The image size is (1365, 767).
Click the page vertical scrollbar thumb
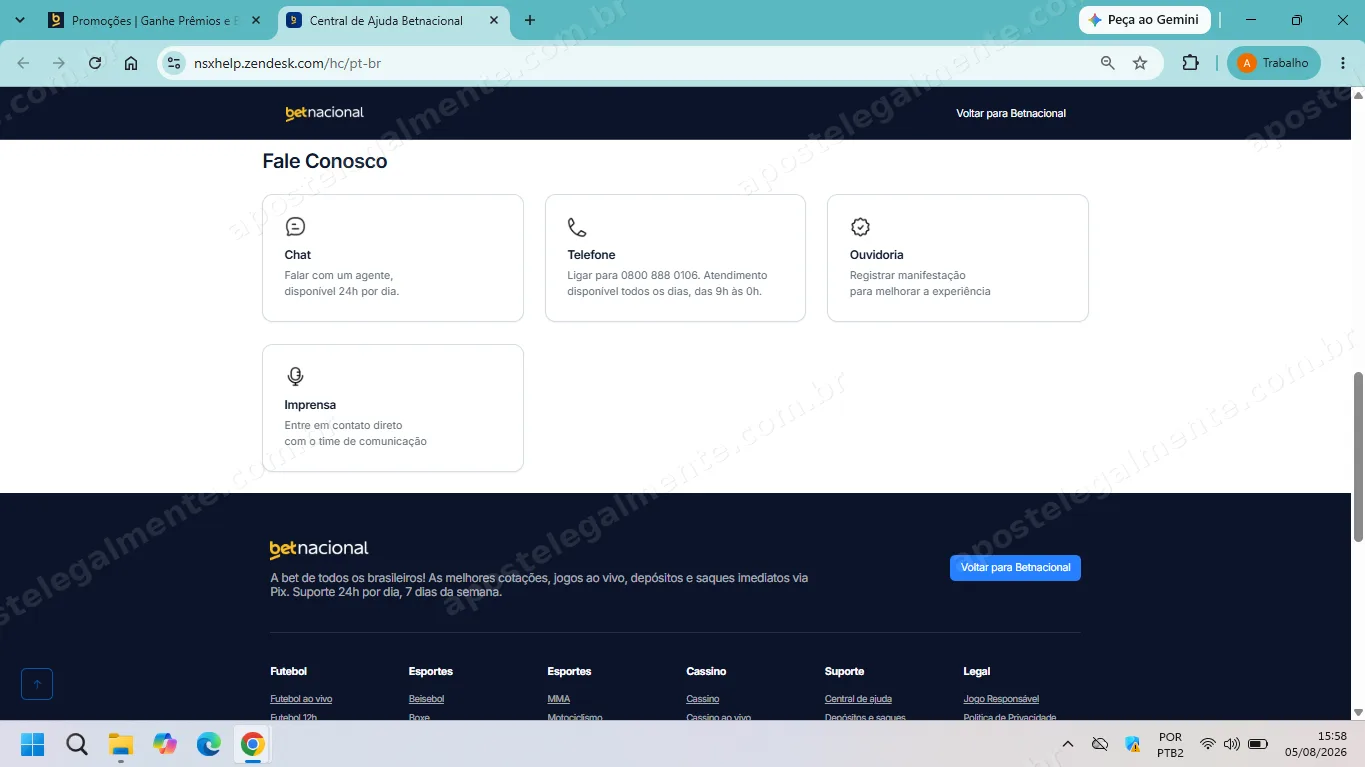pyautogui.click(x=1358, y=457)
